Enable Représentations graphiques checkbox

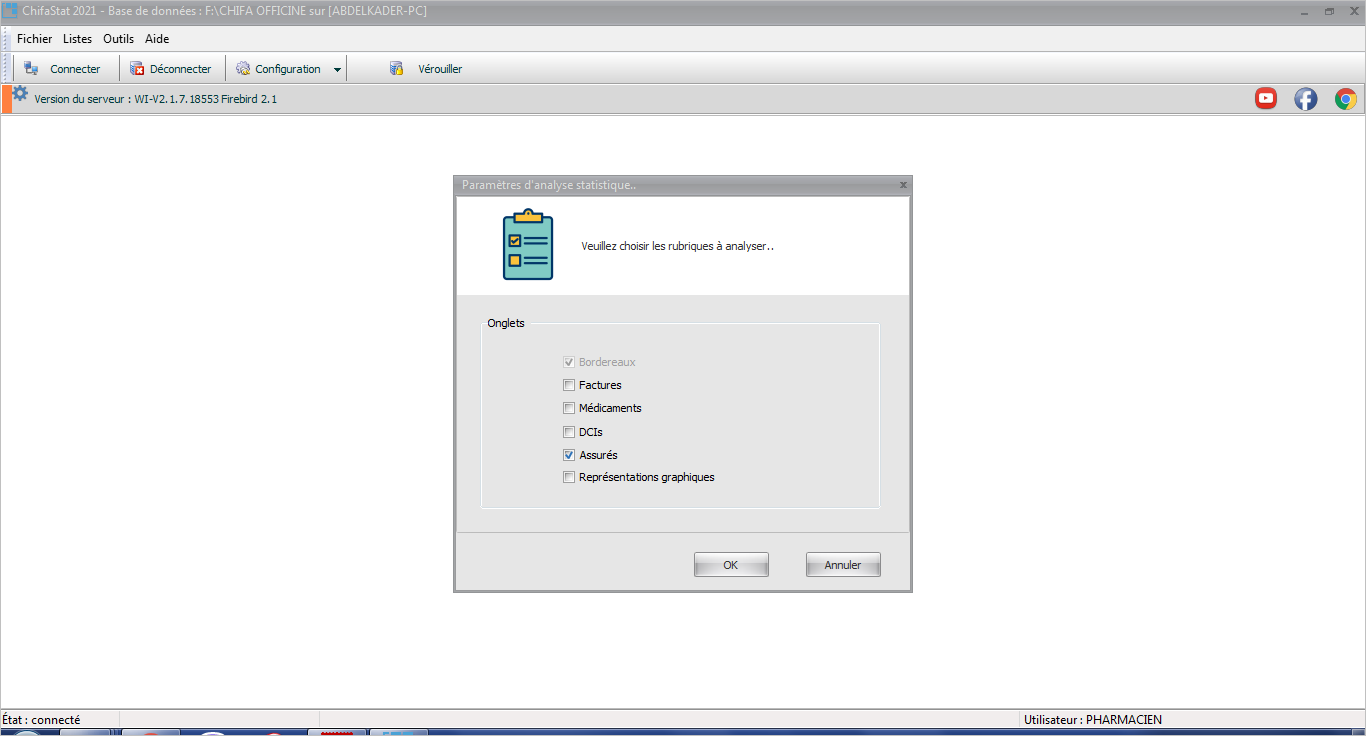click(x=569, y=477)
